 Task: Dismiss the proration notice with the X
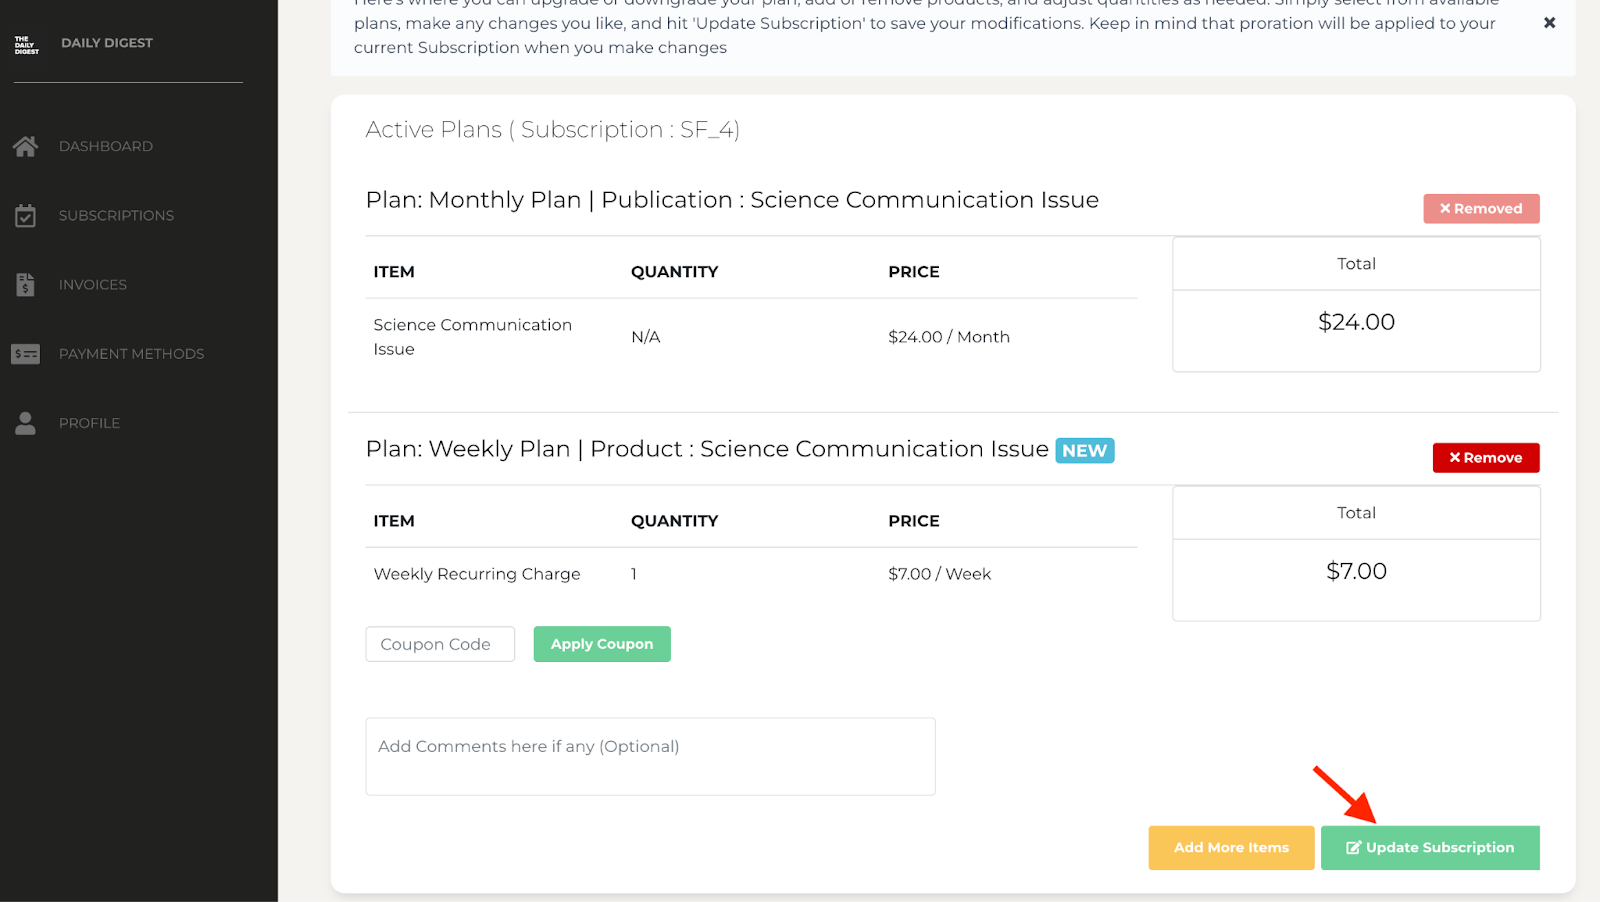point(1549,22)
